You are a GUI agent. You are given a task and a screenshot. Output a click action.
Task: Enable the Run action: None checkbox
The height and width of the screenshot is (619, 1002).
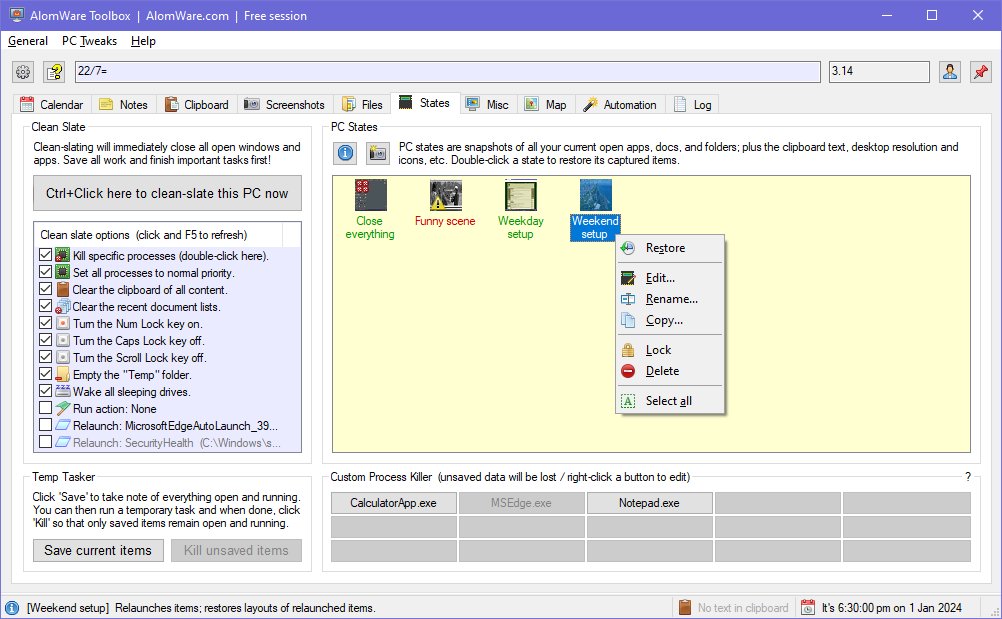[x=45, y=409]
